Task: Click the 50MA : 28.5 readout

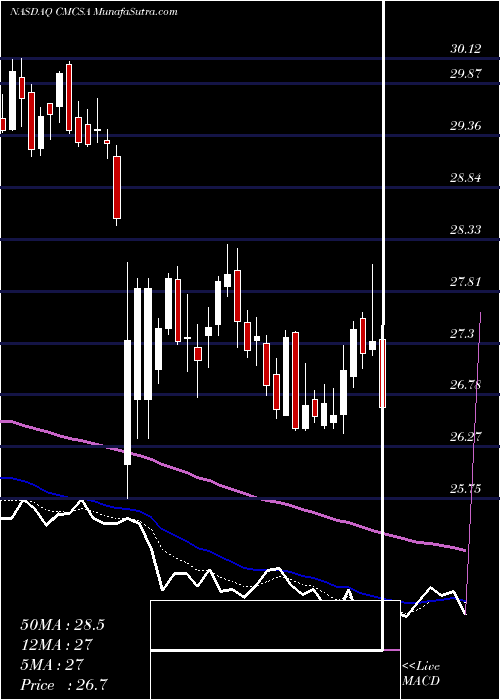Action: point(62,625)
